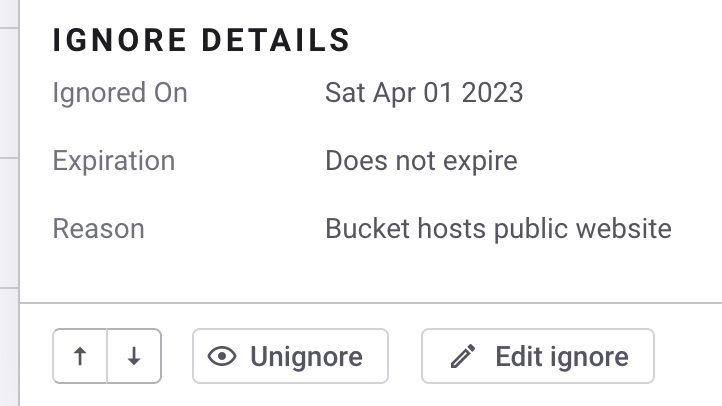Select the Bucket hosts public website text
Image resolution: width=722 pixels, height=406 pixels.
click(498, 228)
